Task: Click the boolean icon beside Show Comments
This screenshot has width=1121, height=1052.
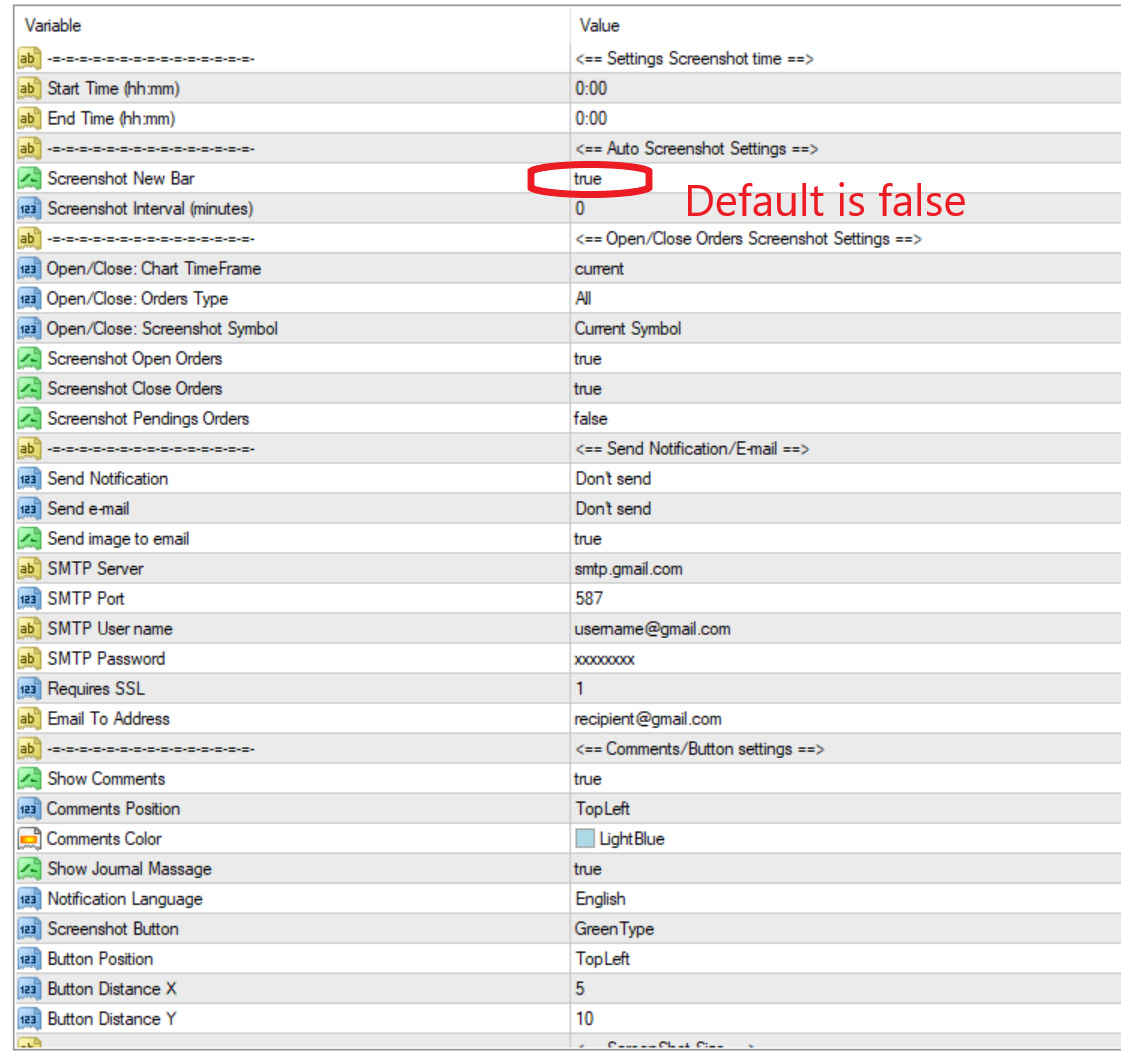Action: 29,779
